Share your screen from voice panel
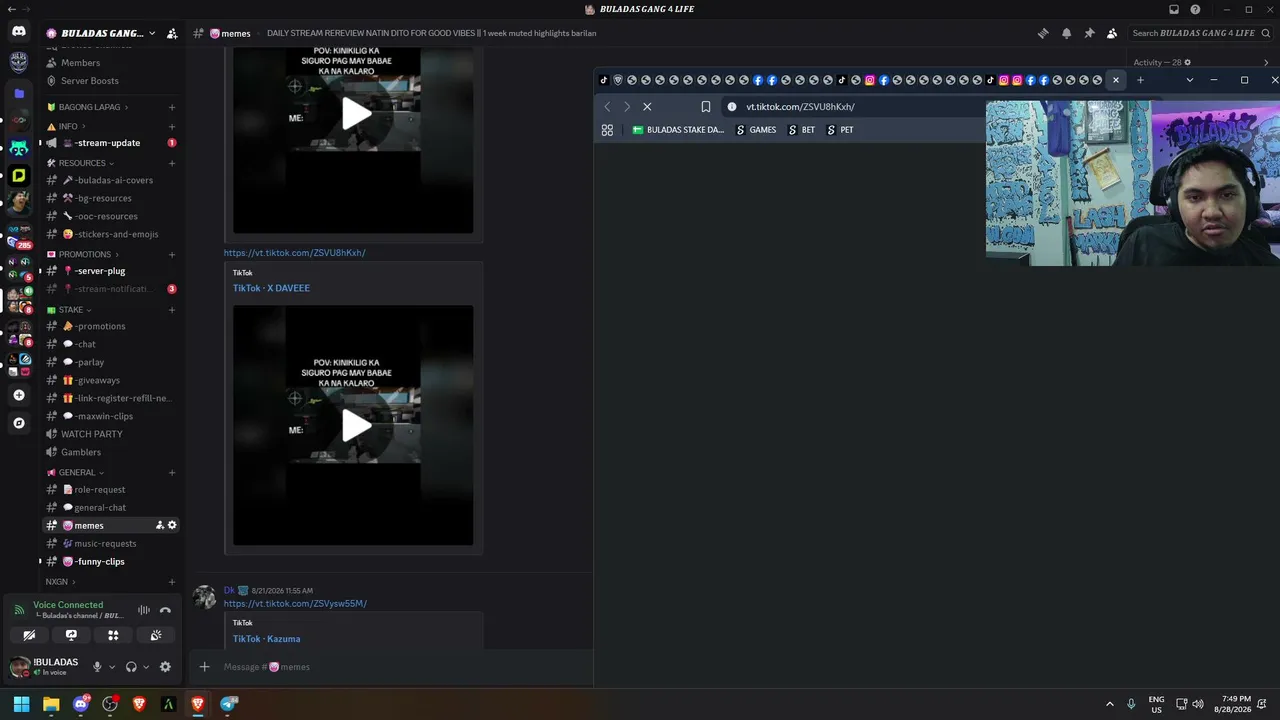Image resolution: width=1280 pixels, height=720 pixels. point(71,635)
